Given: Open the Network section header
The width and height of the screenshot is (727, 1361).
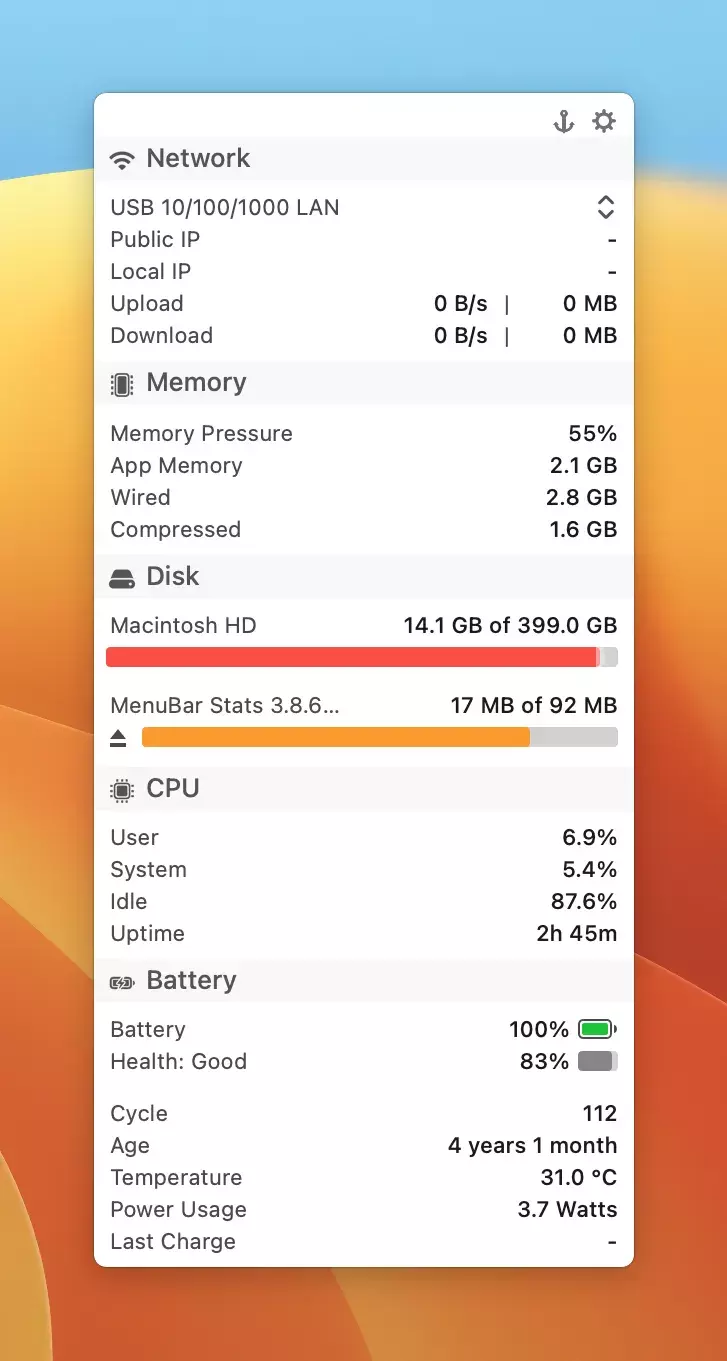Looking at the screenshot, I should tap(198, 158).
